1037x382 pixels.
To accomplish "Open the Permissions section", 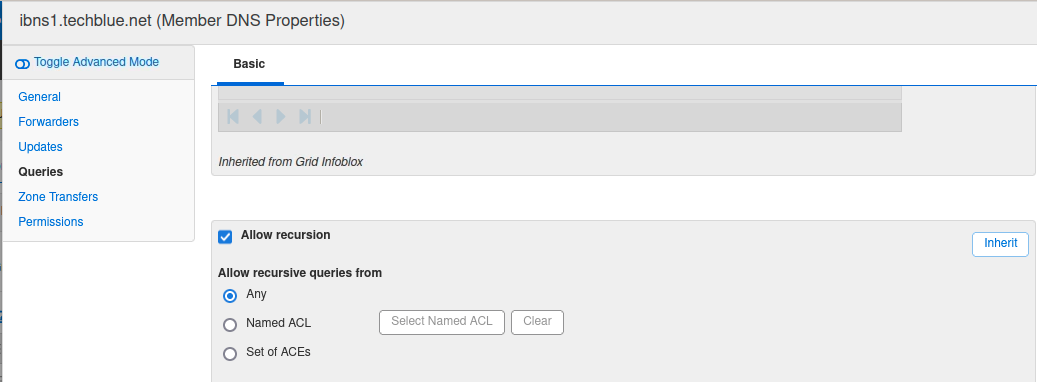I will click(51, 222).
